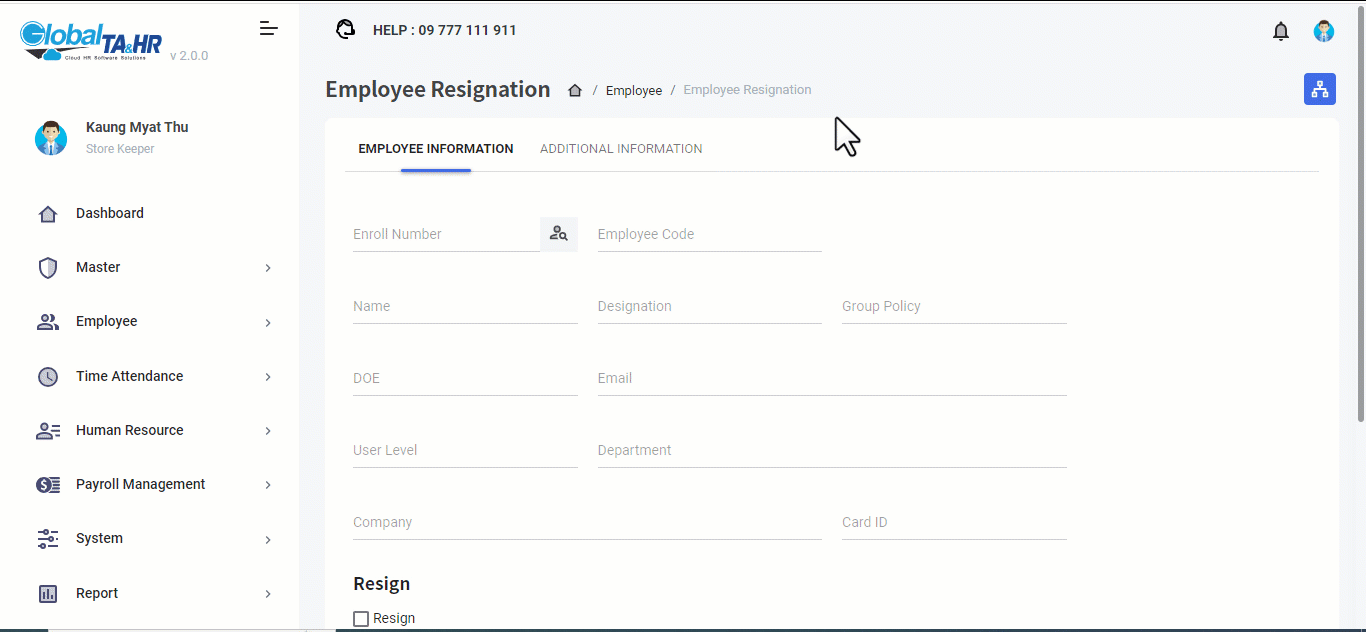Viewport: 1366px width, 632px height.
Task: Switch to the Additional Information tab
Action: 621,149
